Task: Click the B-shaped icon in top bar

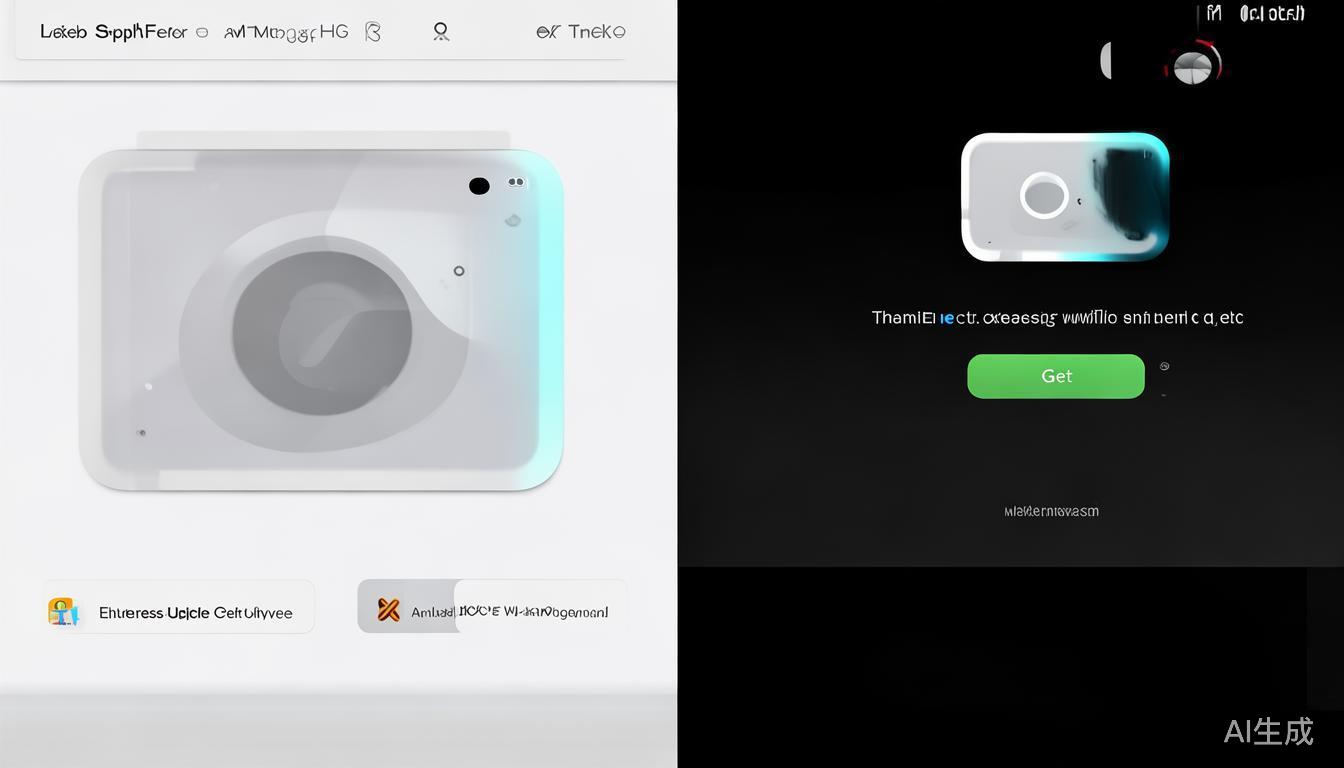Action: pyautogui.click(x=373, y=32)
